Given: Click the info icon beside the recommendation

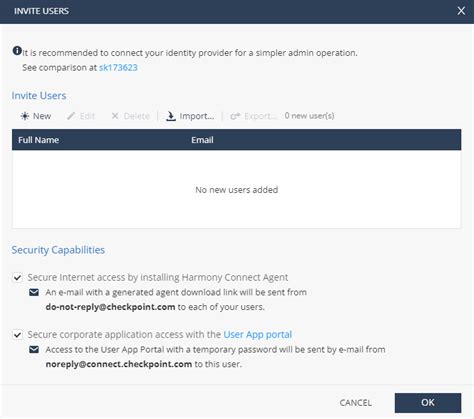Looking at the screenshot, I should coord(17,51).
